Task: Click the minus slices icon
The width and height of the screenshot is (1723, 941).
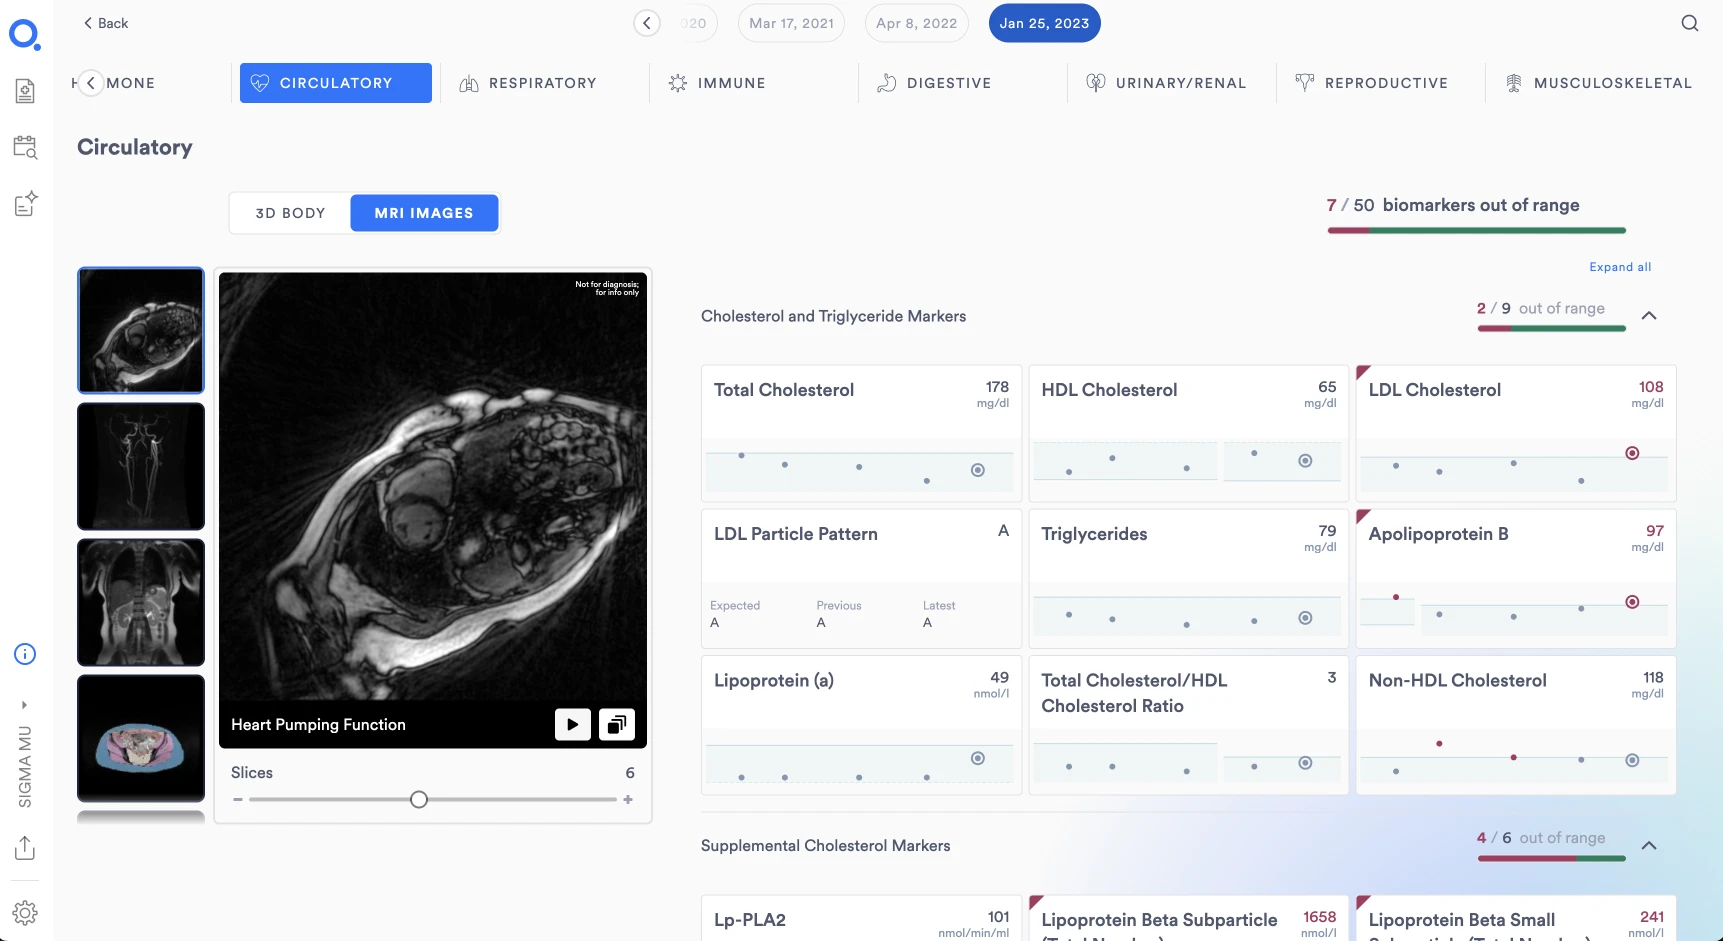Action: (238, 799)
